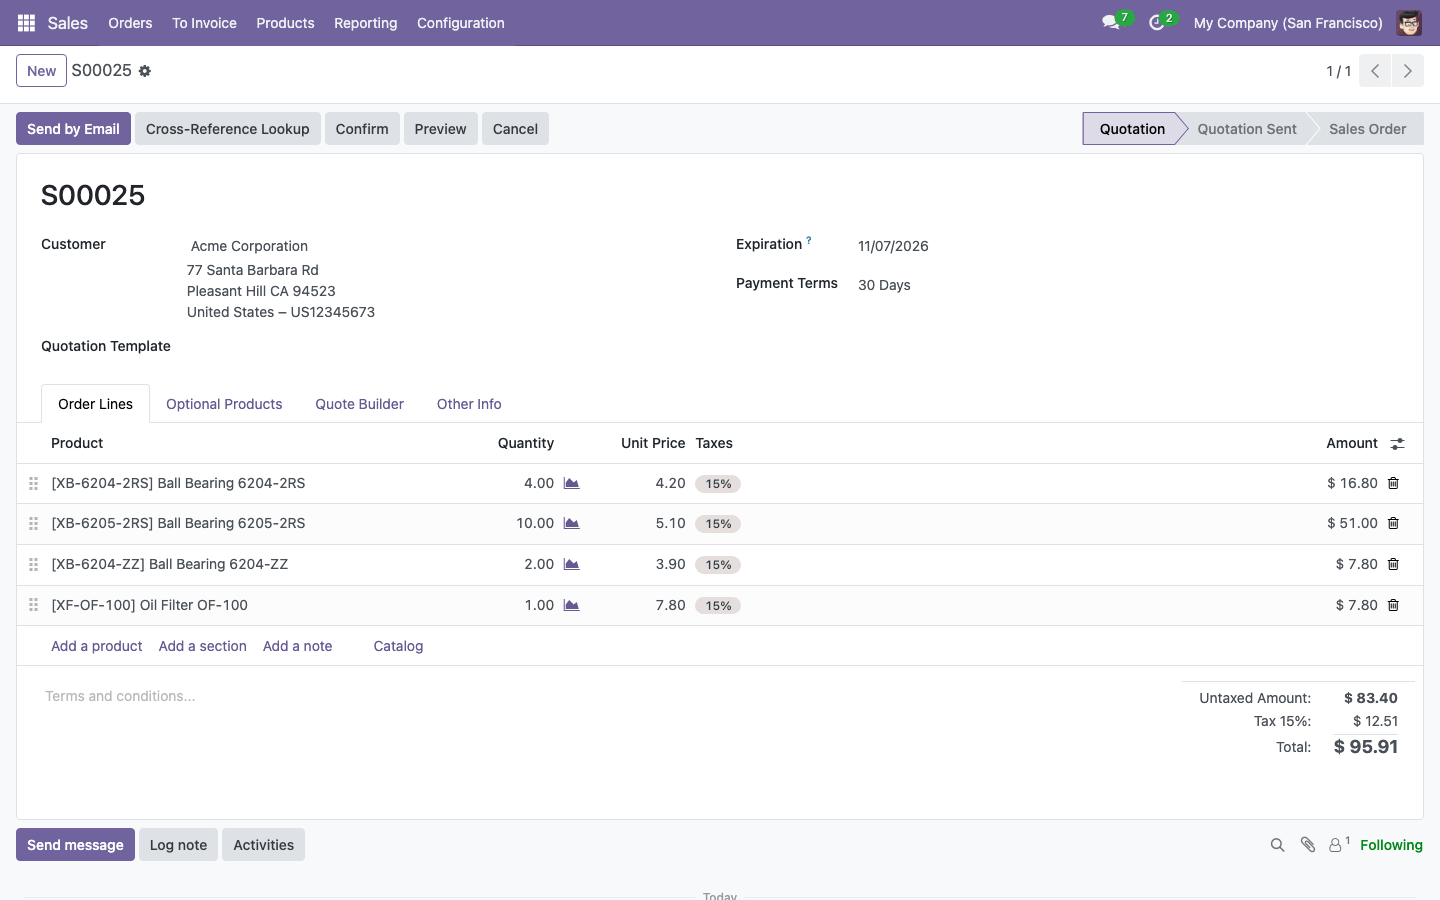1440x900 pixels.
Task: Edit the Expiration date field
Action: coord(1127,246)
